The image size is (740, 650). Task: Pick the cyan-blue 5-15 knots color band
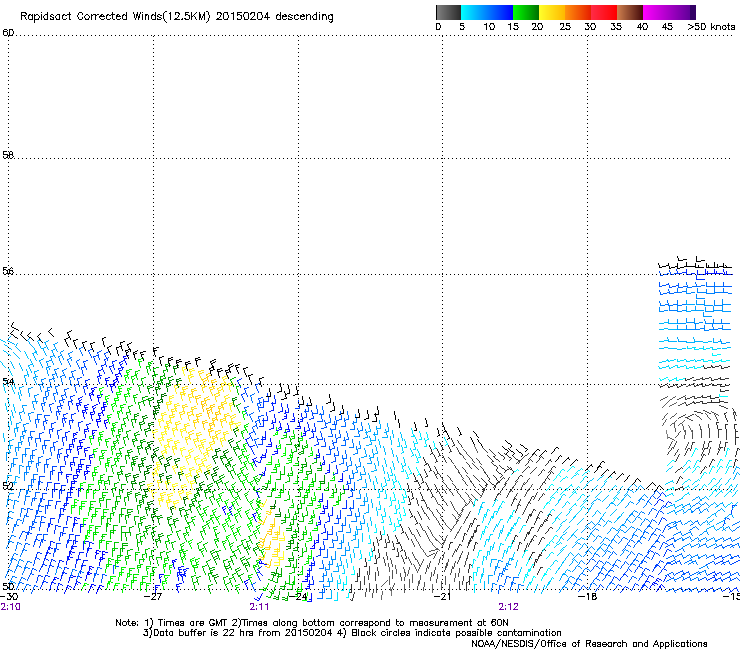click(487, 12)
